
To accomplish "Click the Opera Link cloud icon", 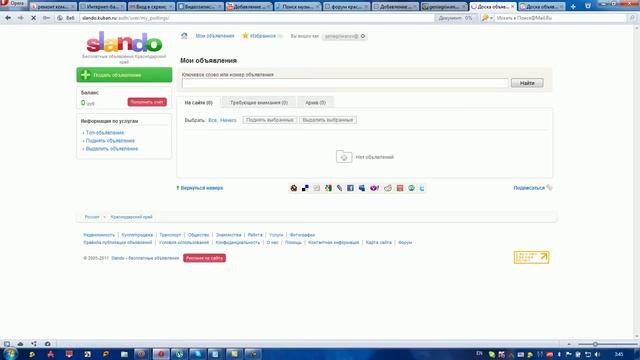I will pyautogui.click(x=20, y=344).
